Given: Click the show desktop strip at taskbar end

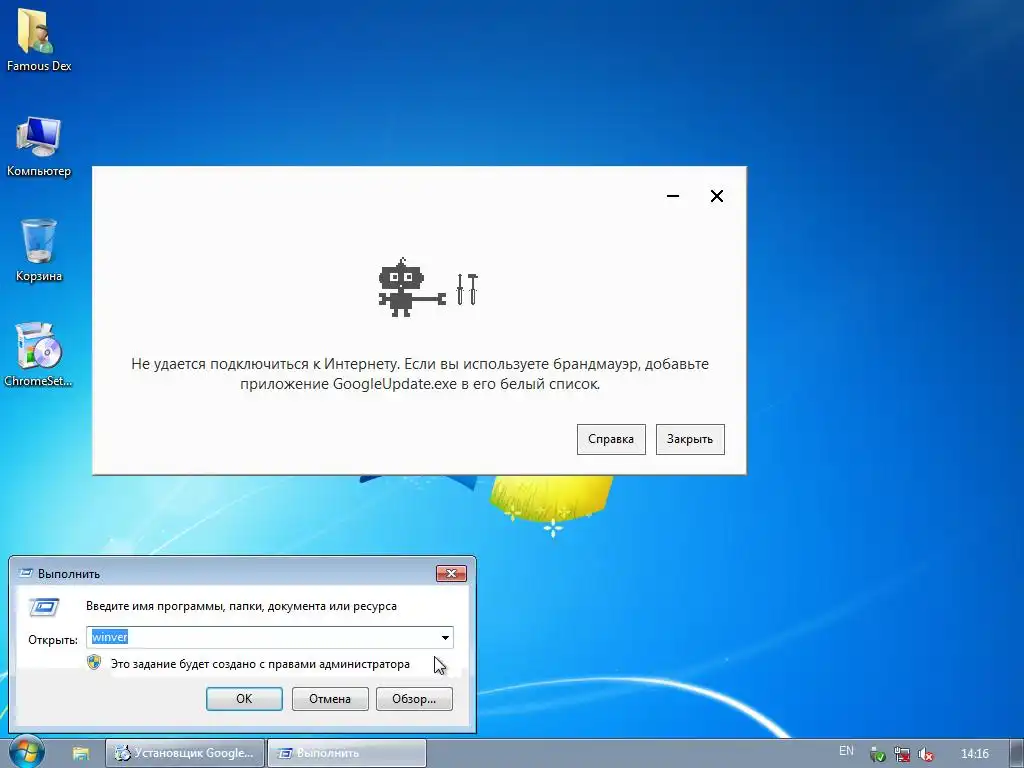Looking at the screenshot, I should coord(1018,753).
